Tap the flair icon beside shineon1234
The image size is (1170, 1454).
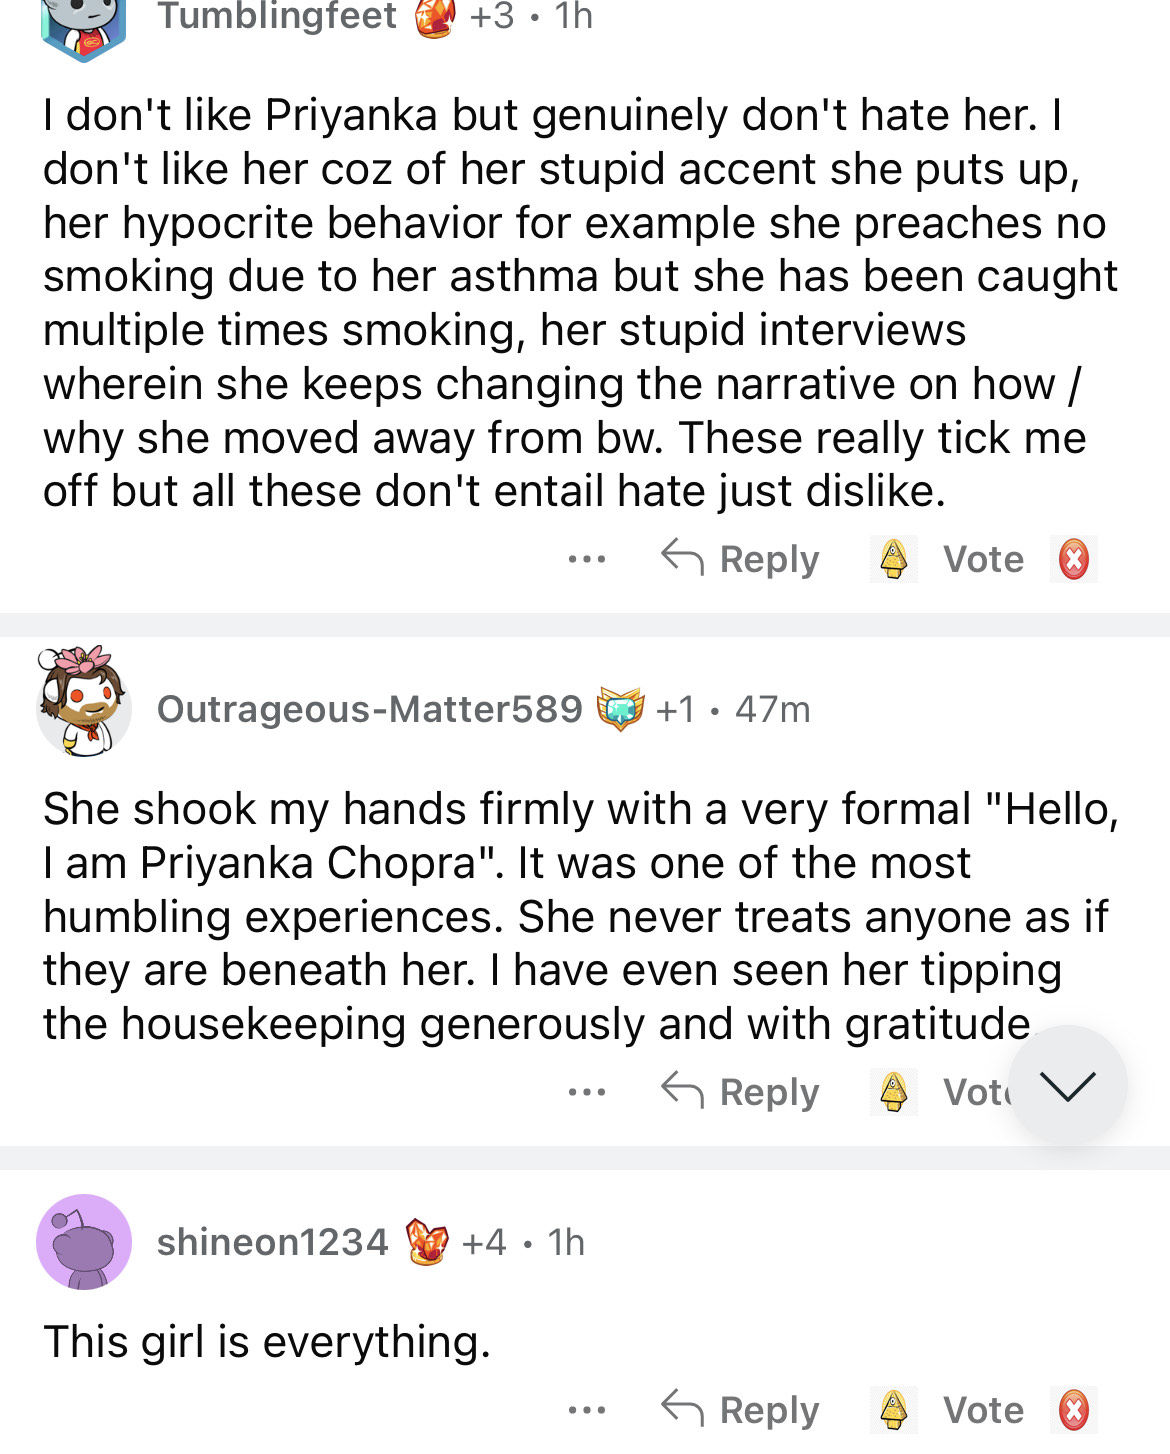[427, 1242]
